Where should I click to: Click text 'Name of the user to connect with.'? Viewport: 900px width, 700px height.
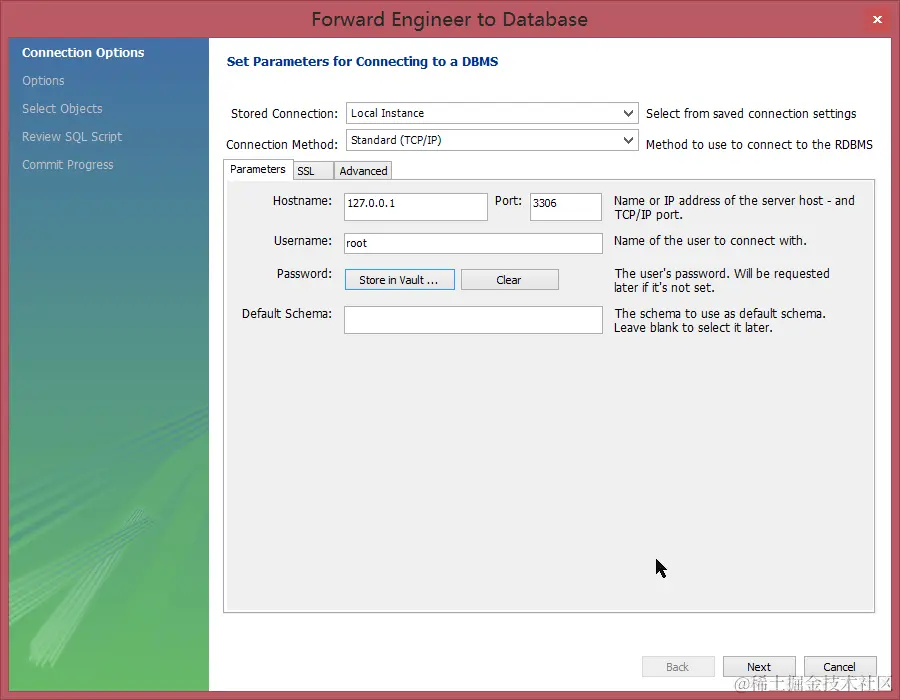click(710, 241)
